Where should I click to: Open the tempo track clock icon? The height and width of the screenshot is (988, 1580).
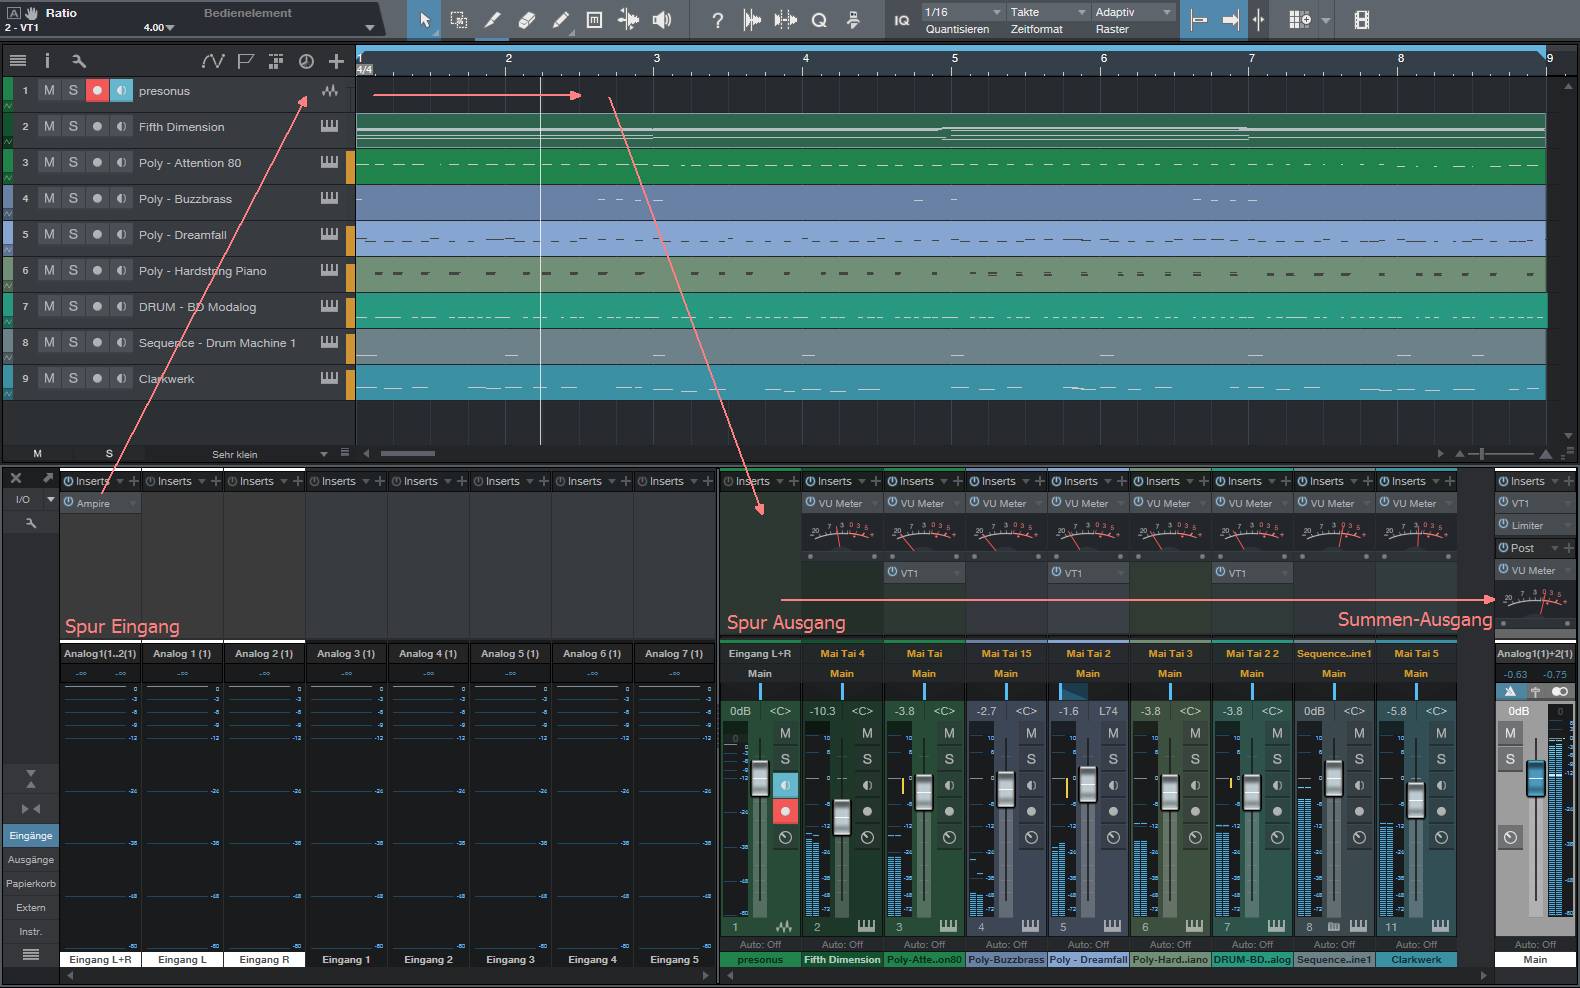pos(306,61)
